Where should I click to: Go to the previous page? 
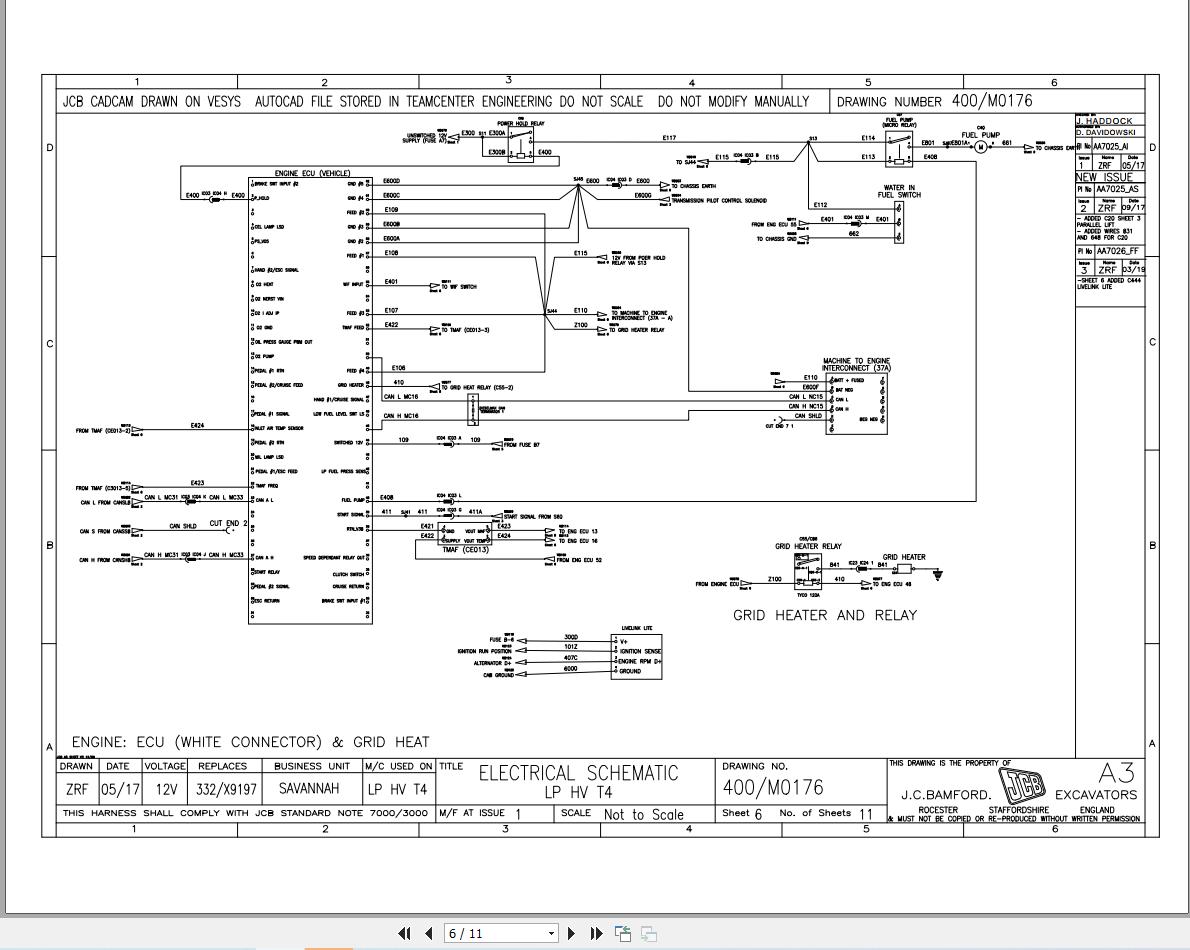(429, 933)
